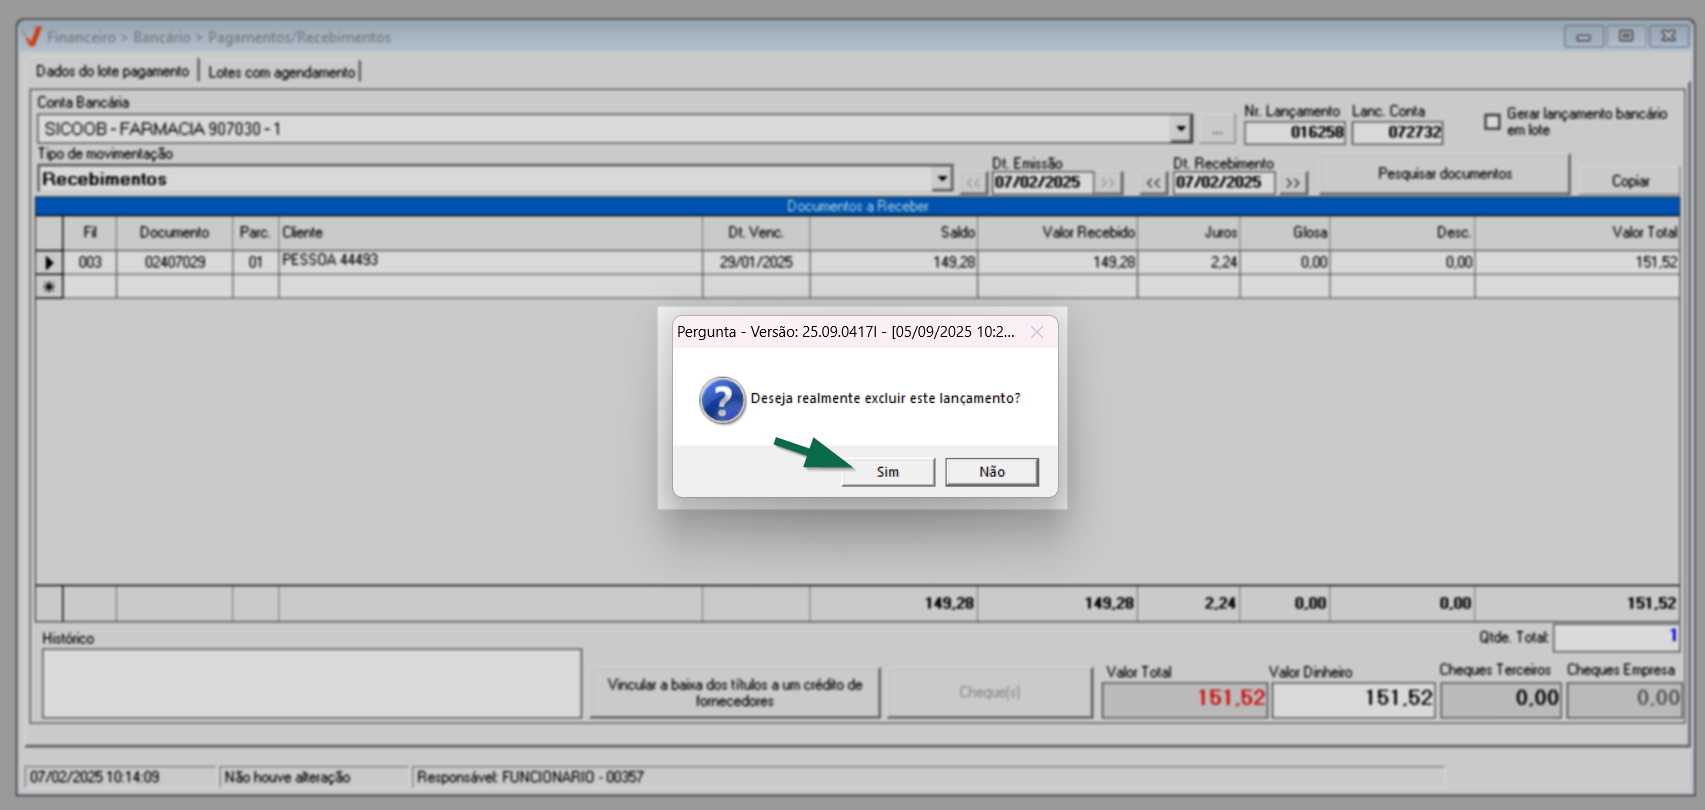This screenshot has width=1705, height=810.
Task: Click the Juros column header
Action: 1189,232
